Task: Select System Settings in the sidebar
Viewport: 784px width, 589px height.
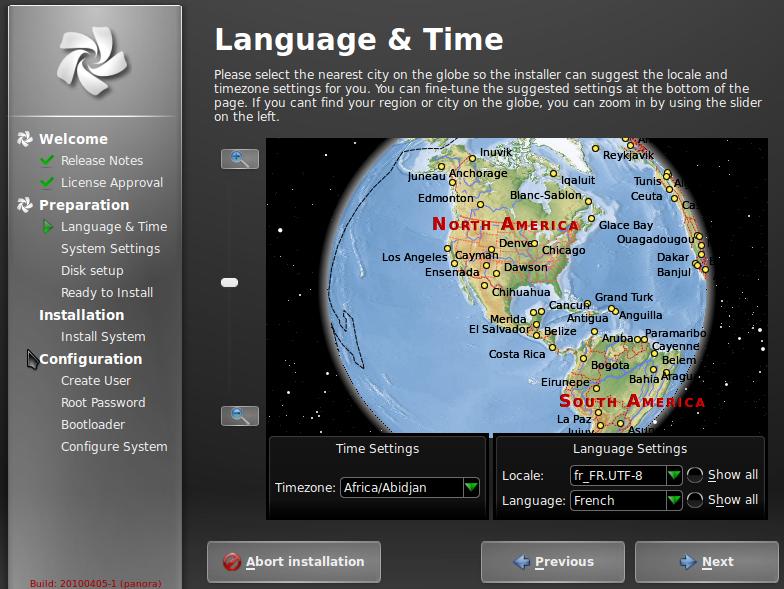Action: click(x=110, y=249)
